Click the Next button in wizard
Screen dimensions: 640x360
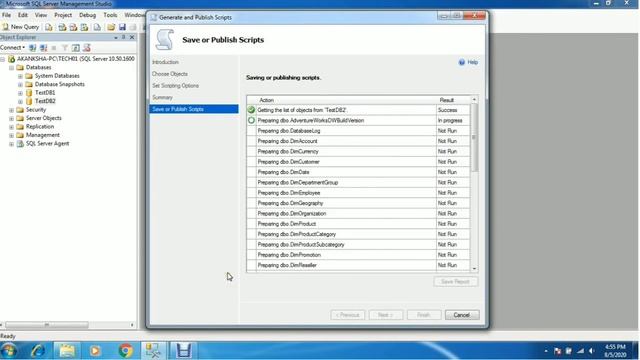point(386,315)
